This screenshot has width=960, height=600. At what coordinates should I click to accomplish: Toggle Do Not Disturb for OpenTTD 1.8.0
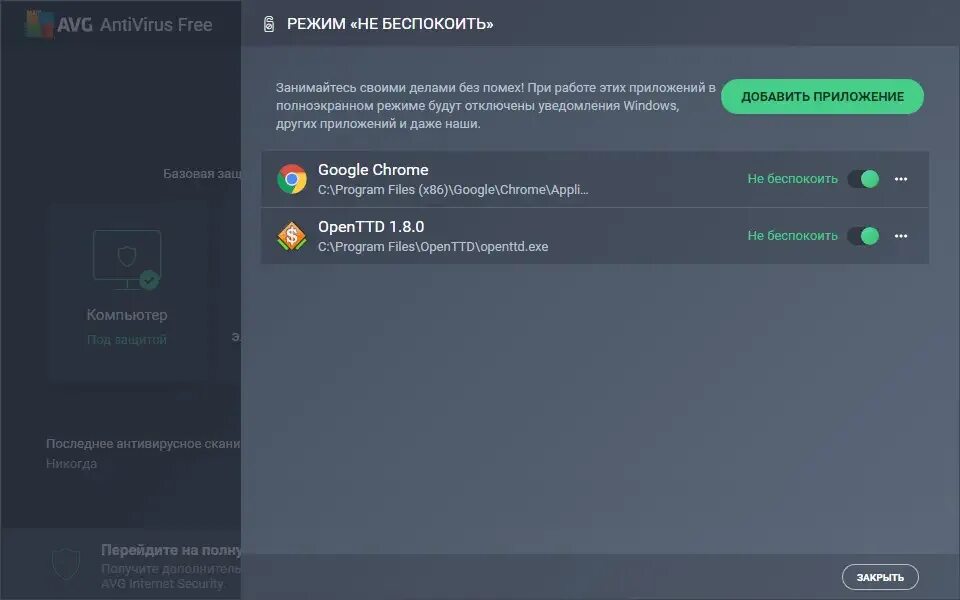click(x=863, y=236)
